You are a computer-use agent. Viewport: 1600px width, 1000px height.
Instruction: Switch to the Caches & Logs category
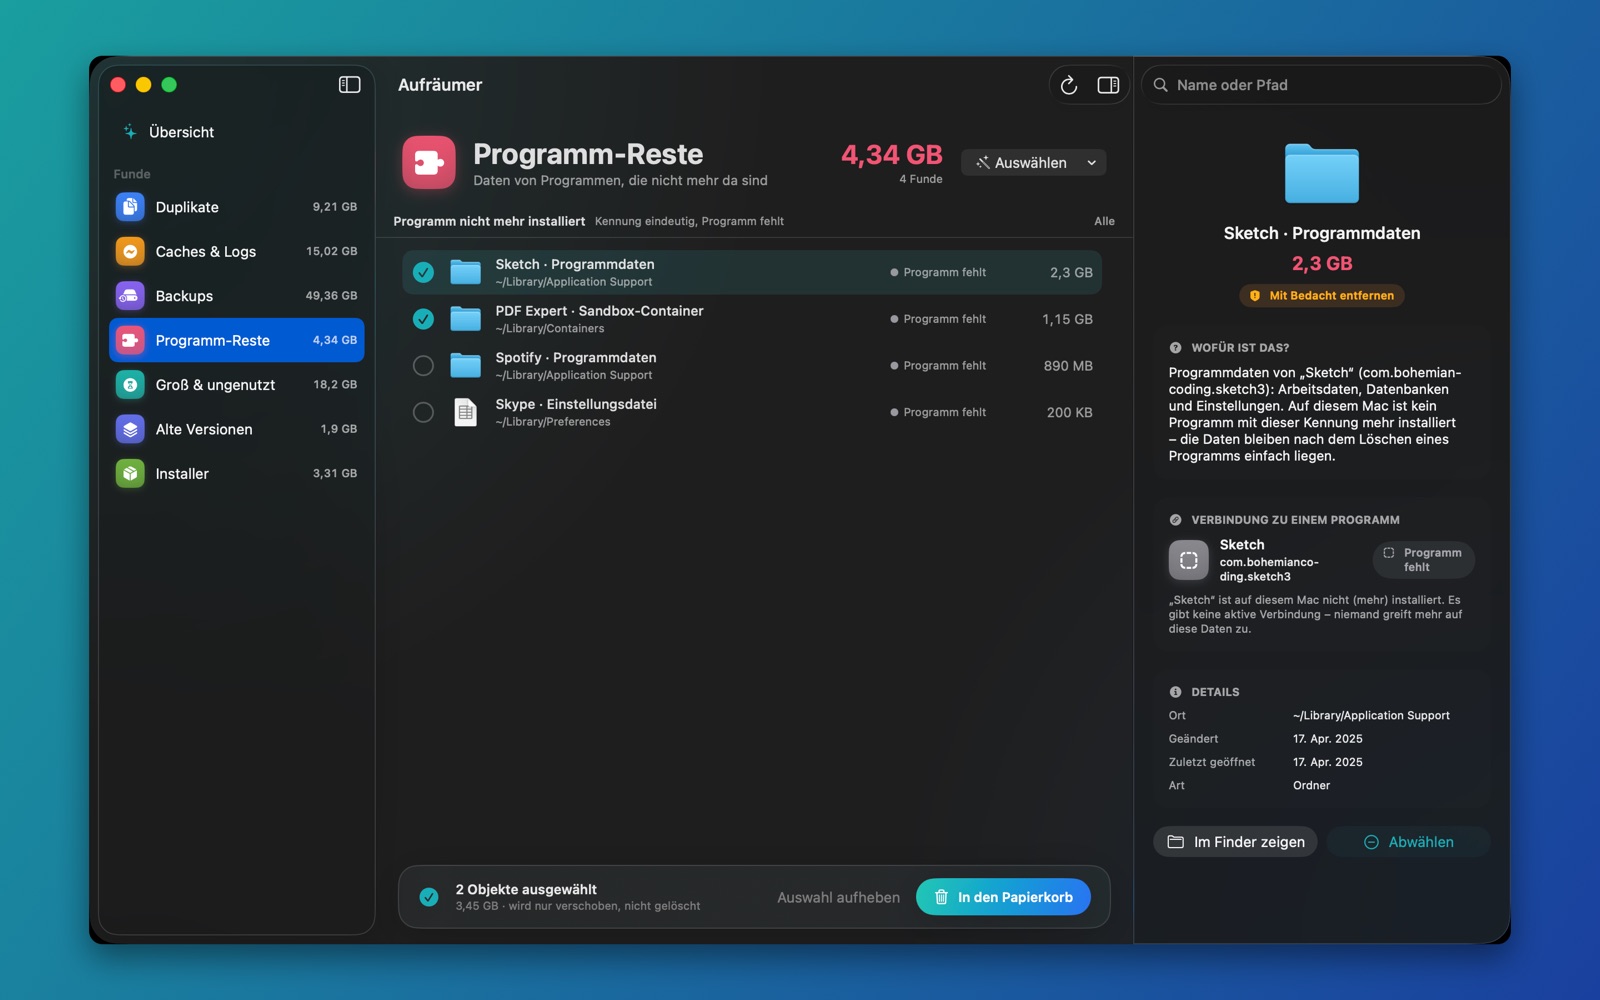click(x=236, y=252)
